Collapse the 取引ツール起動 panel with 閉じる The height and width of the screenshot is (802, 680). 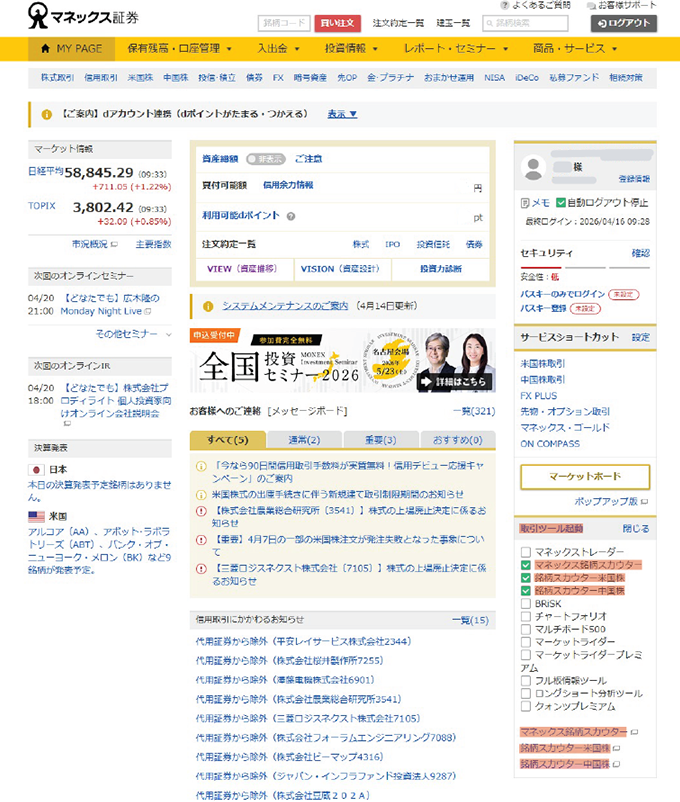click(x=635, y=529)
